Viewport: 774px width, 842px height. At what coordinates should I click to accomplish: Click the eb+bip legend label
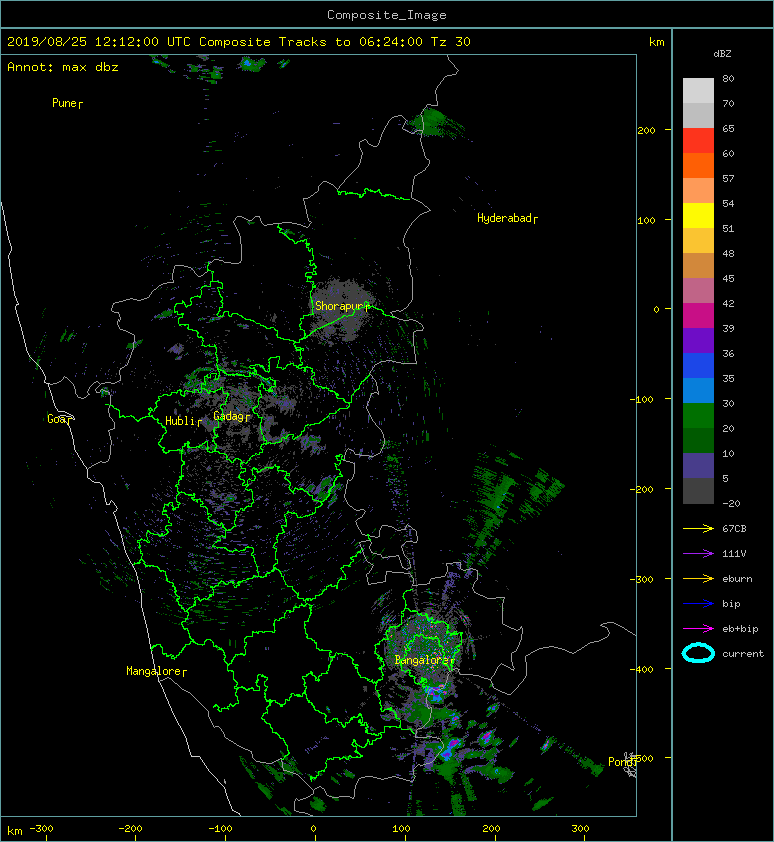(x=740, y=629)
